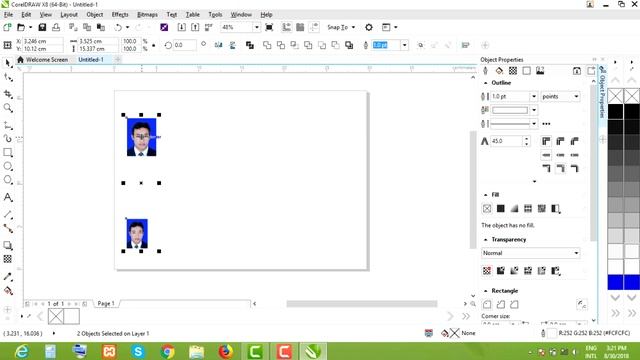
Task: Select the Pick tool
Action: [8, 63]
